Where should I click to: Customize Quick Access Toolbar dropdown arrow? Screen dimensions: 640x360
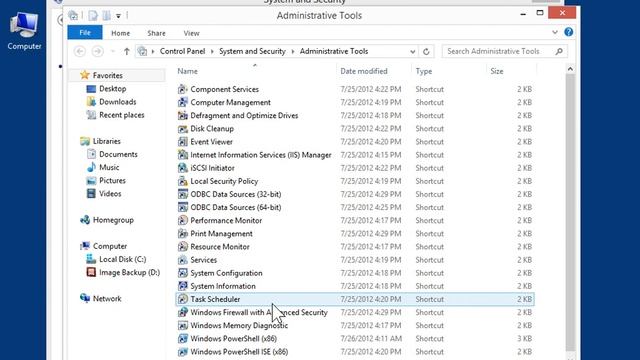point(118,16)
